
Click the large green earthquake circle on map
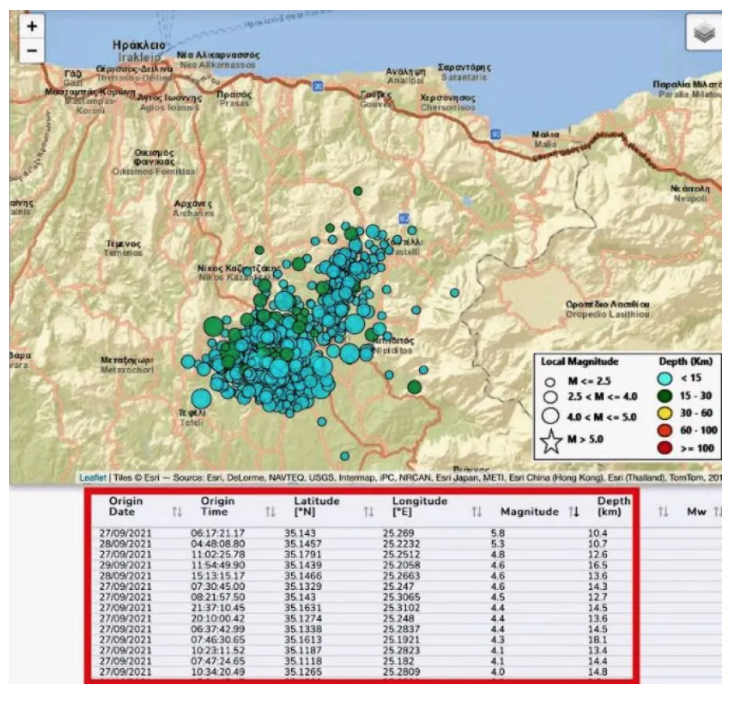tap(215, 326)
